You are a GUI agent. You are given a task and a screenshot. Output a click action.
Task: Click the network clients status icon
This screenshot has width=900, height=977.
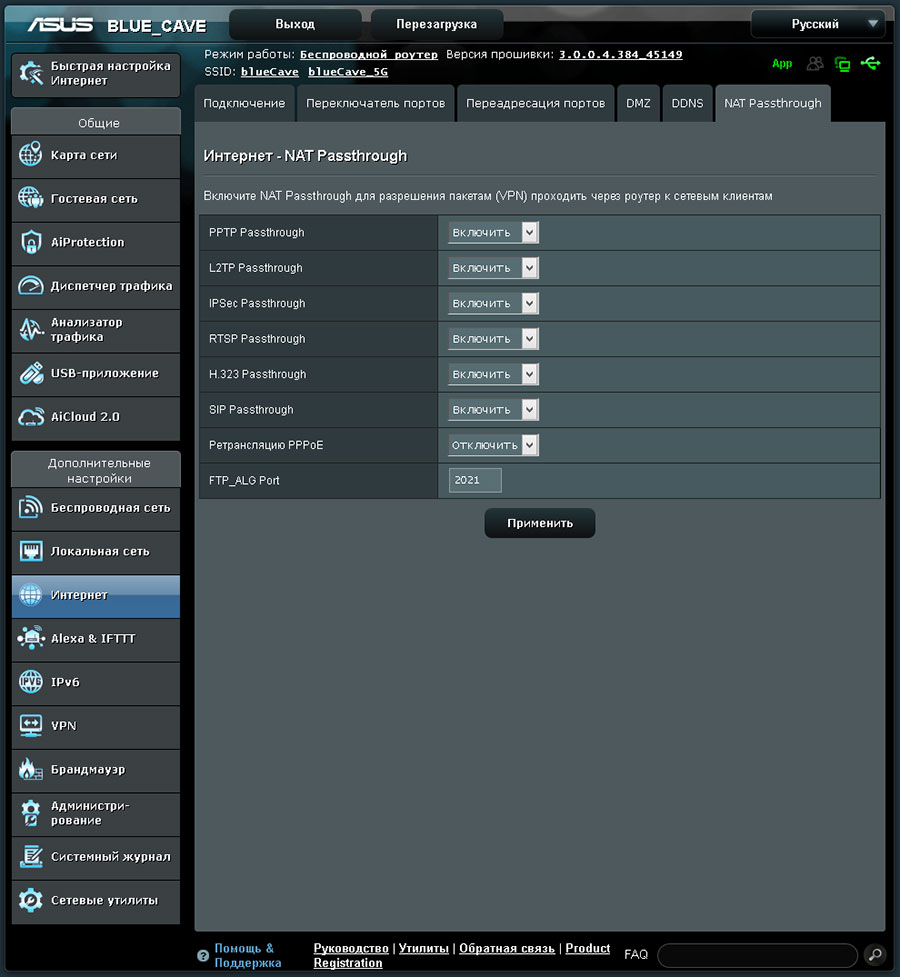842,64
